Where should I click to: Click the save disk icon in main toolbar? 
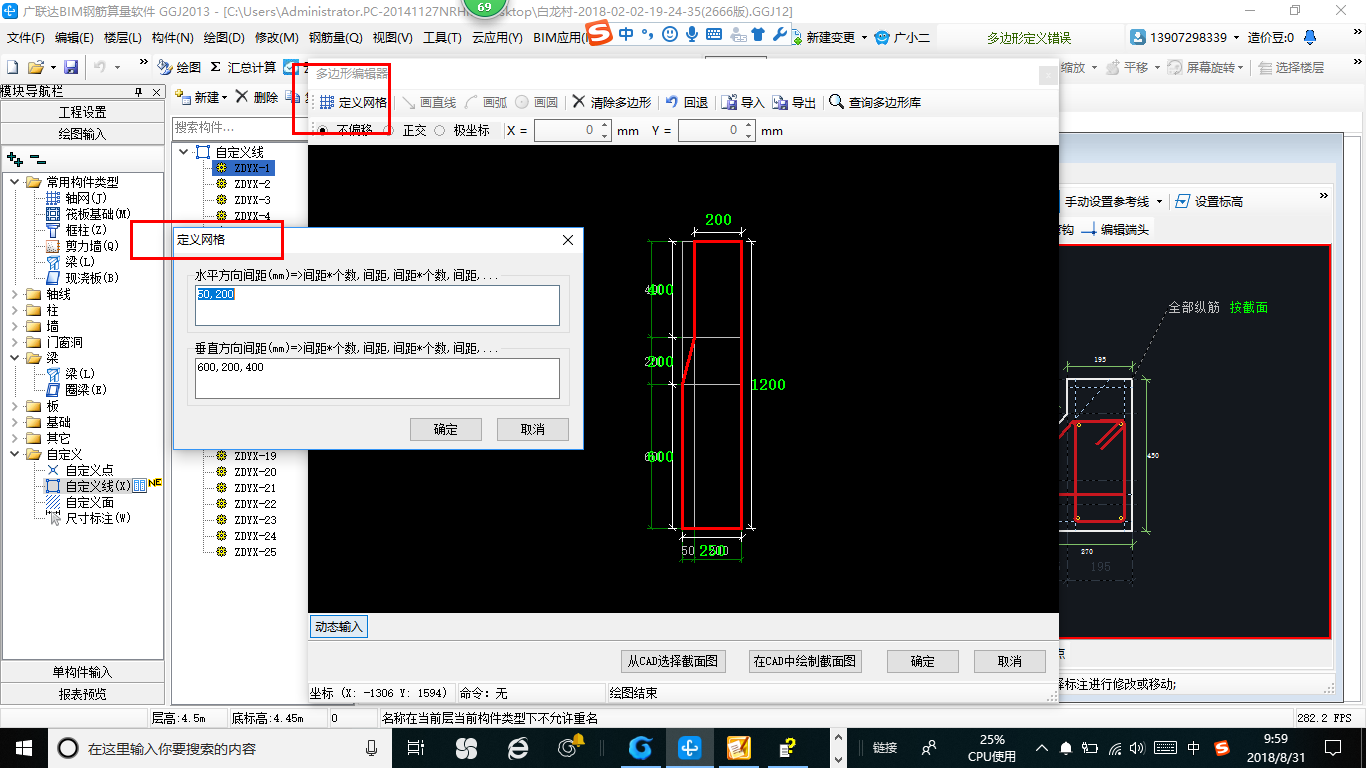pos(71,67)
